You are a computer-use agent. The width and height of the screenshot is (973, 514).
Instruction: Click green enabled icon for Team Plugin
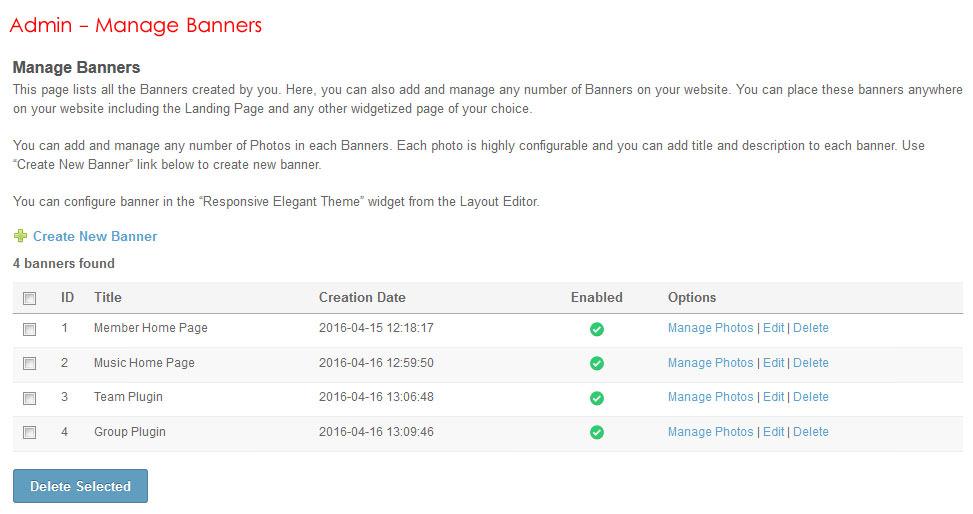pos(597,398)
